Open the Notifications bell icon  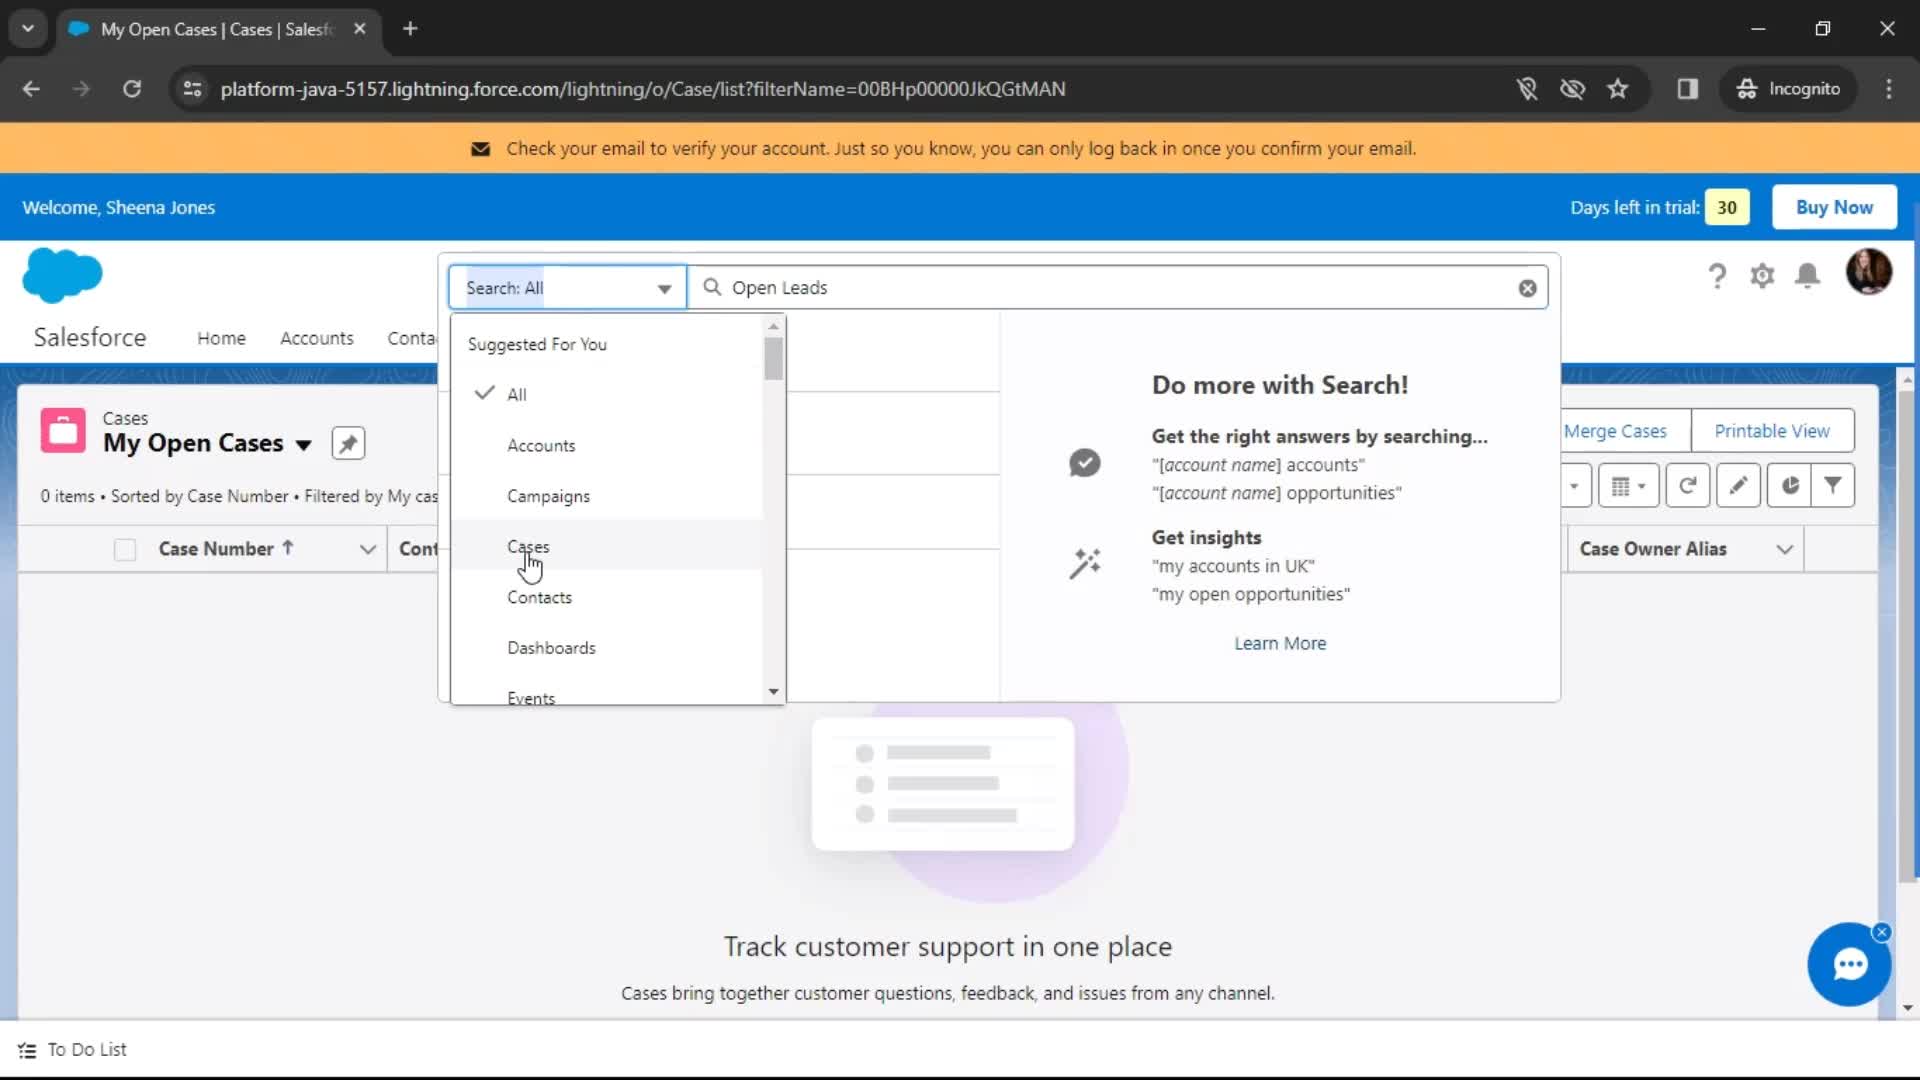(1807, 275)
